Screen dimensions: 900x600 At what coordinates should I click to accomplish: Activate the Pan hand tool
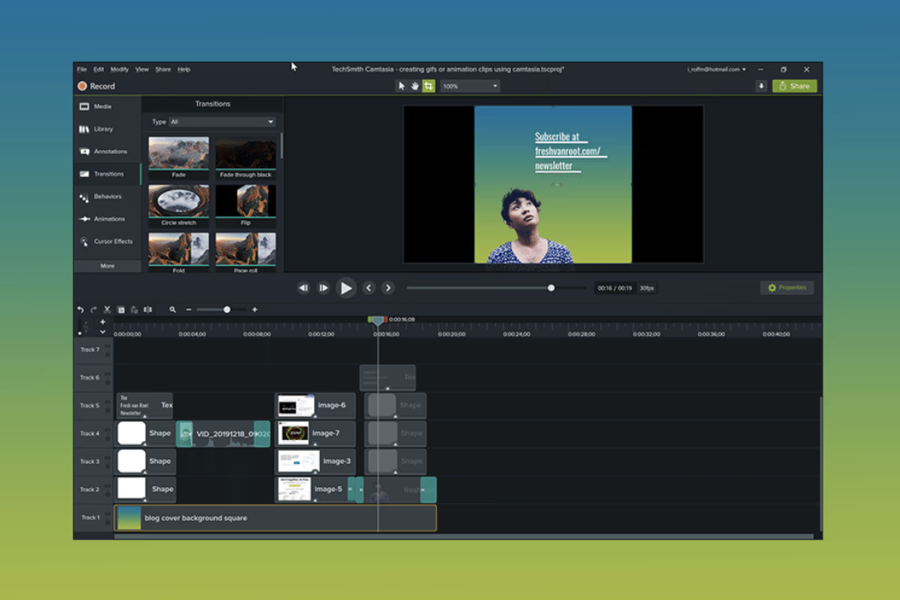pos(414,86)
